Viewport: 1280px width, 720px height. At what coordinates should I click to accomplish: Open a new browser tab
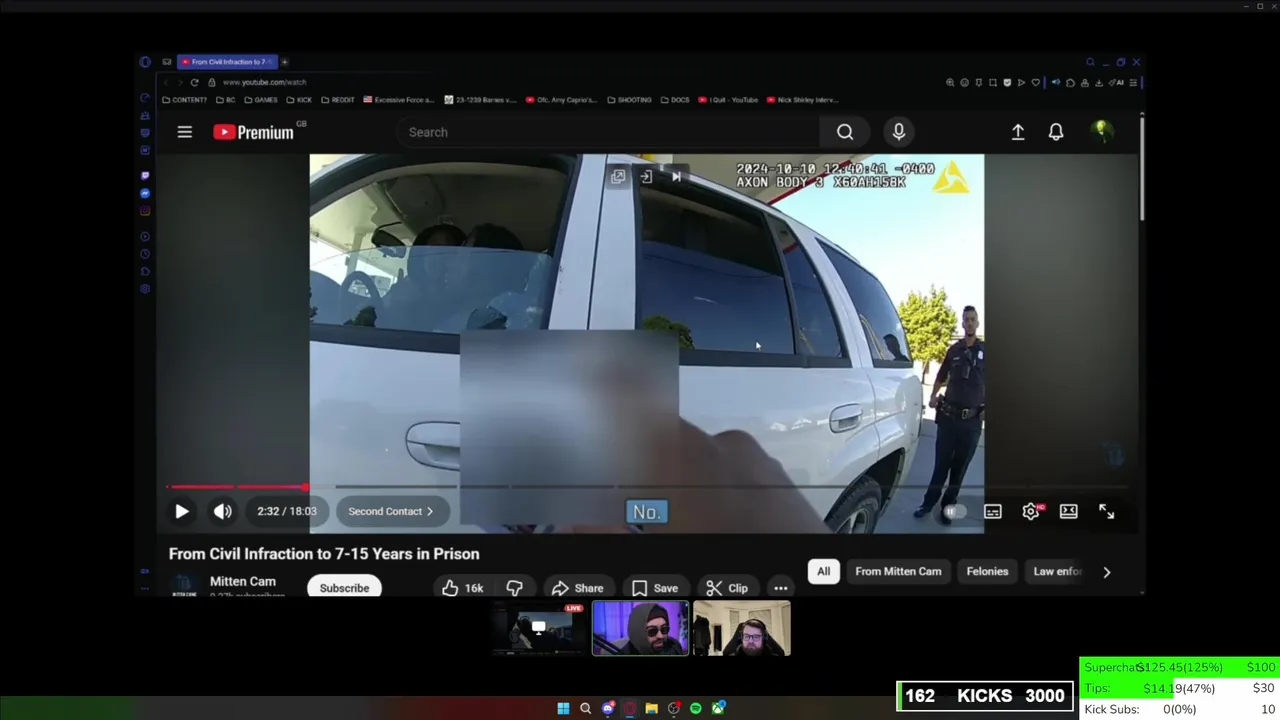pyautogui.click(x=284, y=62)
